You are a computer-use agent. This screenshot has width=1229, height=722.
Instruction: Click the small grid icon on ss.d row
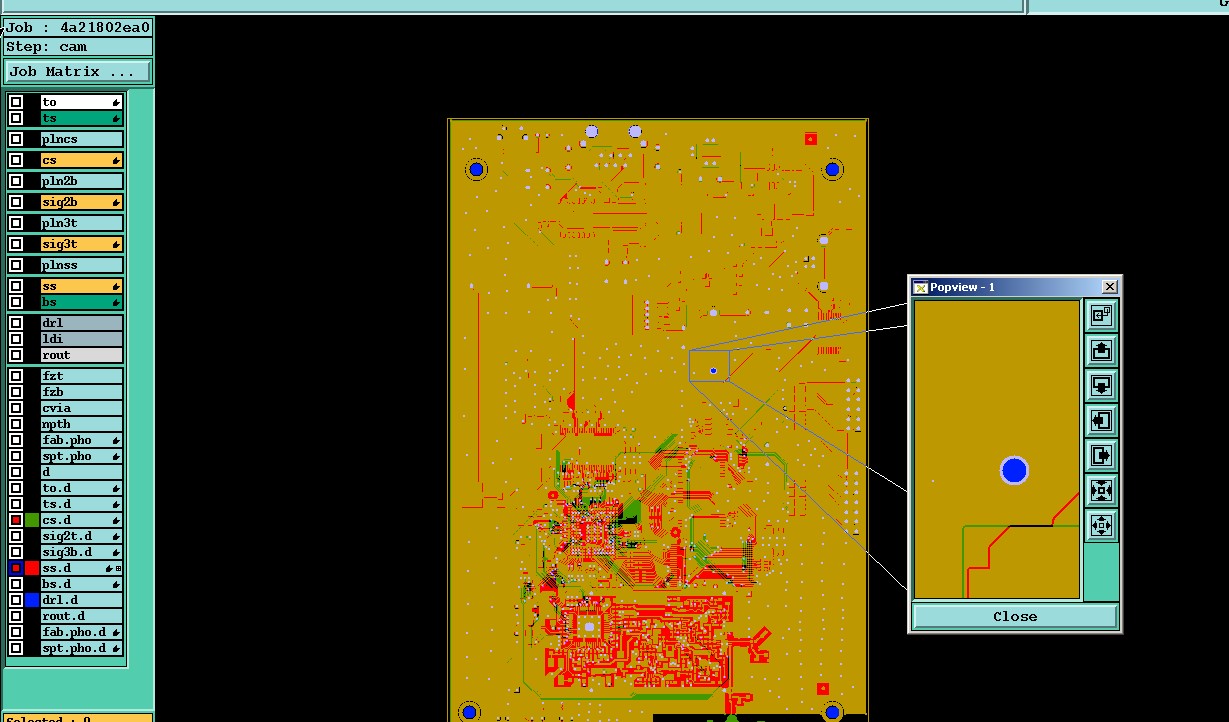pos(119,568)
